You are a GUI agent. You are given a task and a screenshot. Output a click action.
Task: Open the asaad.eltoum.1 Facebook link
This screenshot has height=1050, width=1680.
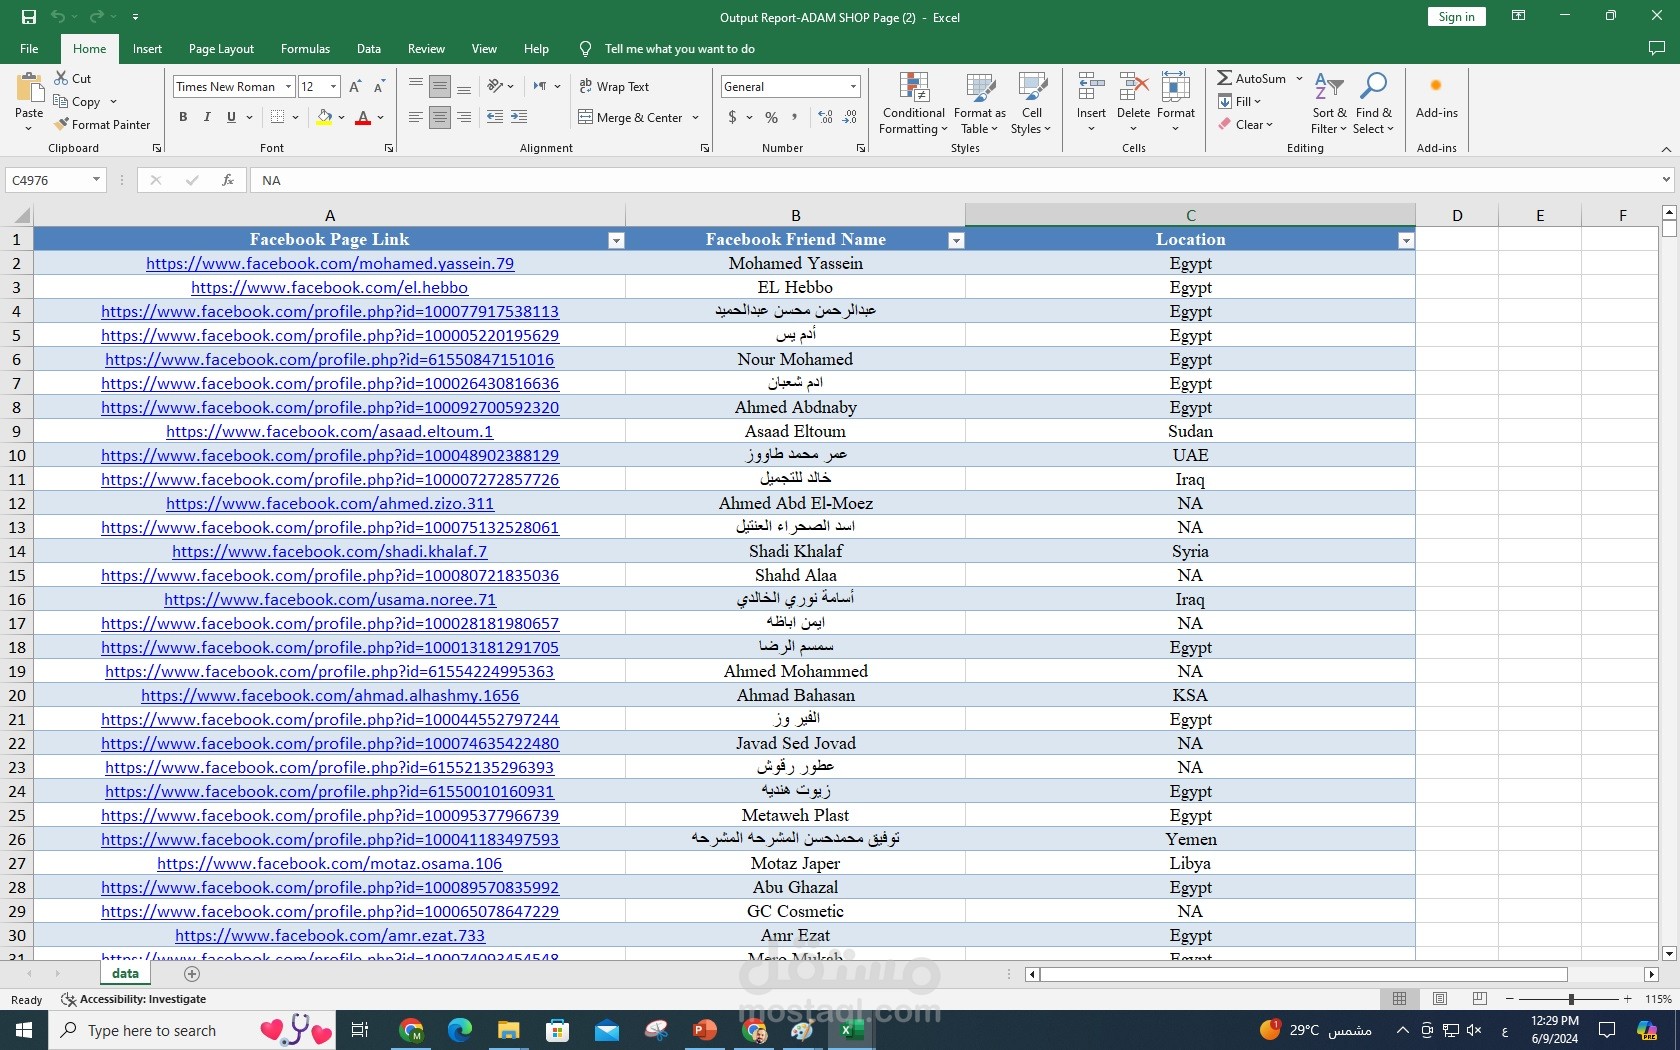click(330, 432)
